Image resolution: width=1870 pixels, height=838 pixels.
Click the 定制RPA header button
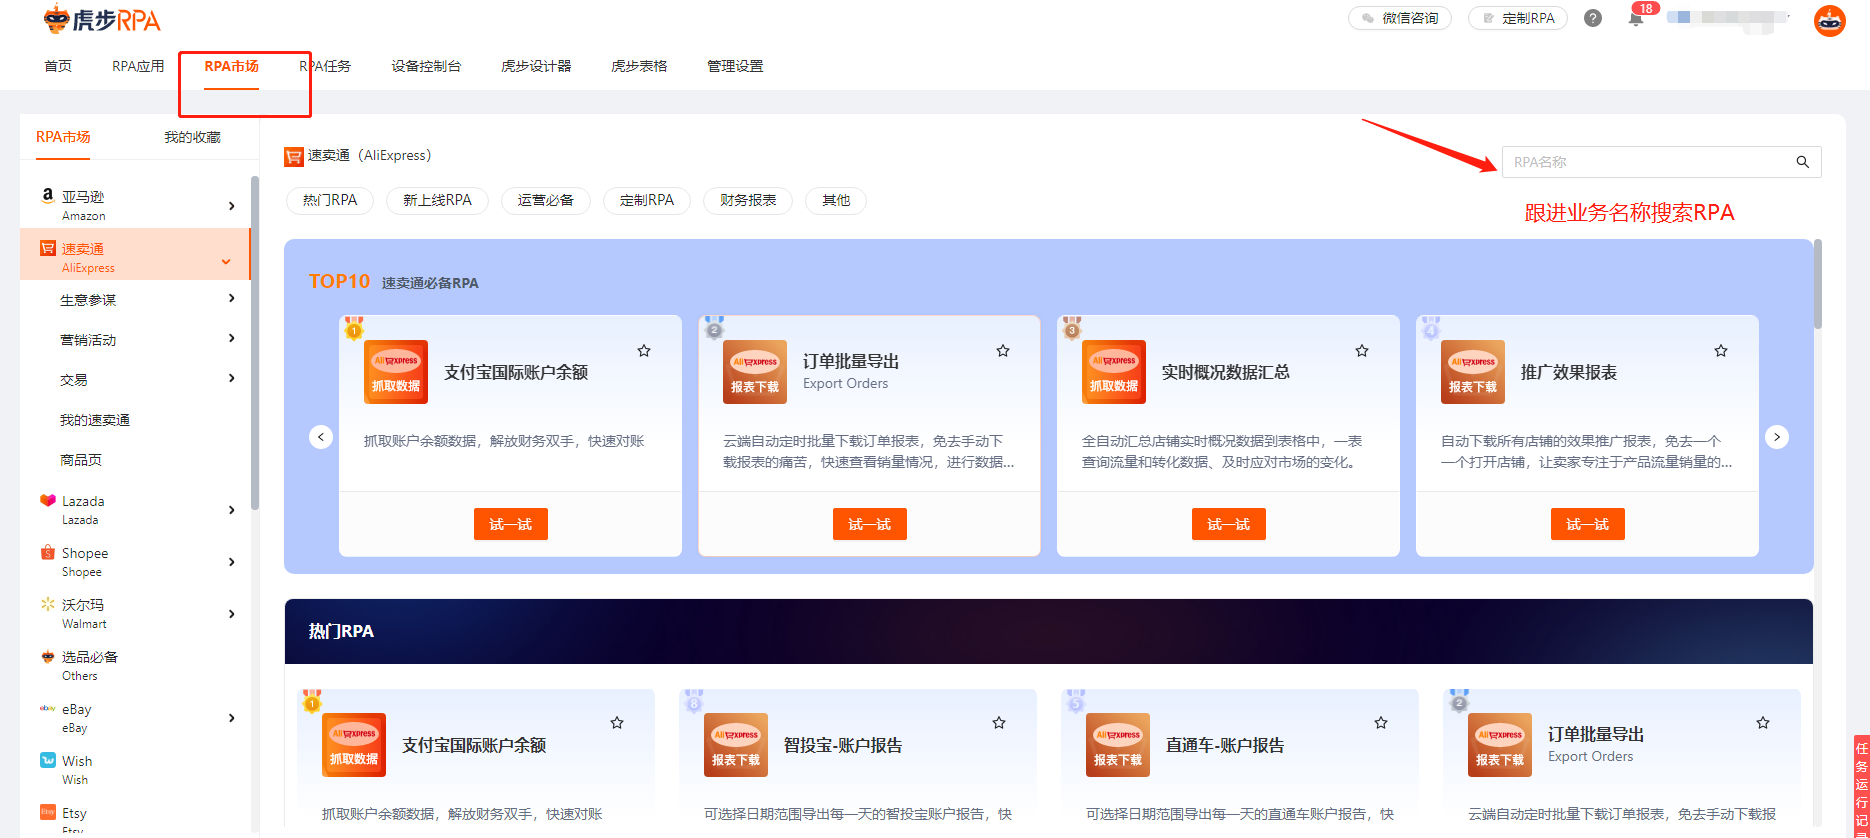1518,18
